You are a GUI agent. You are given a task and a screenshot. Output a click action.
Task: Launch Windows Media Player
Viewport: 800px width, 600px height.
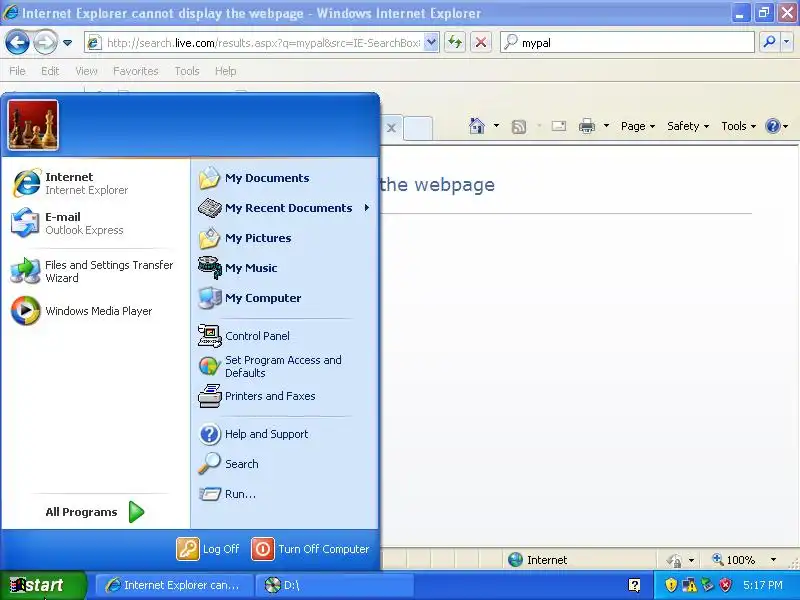pos(95,311)
